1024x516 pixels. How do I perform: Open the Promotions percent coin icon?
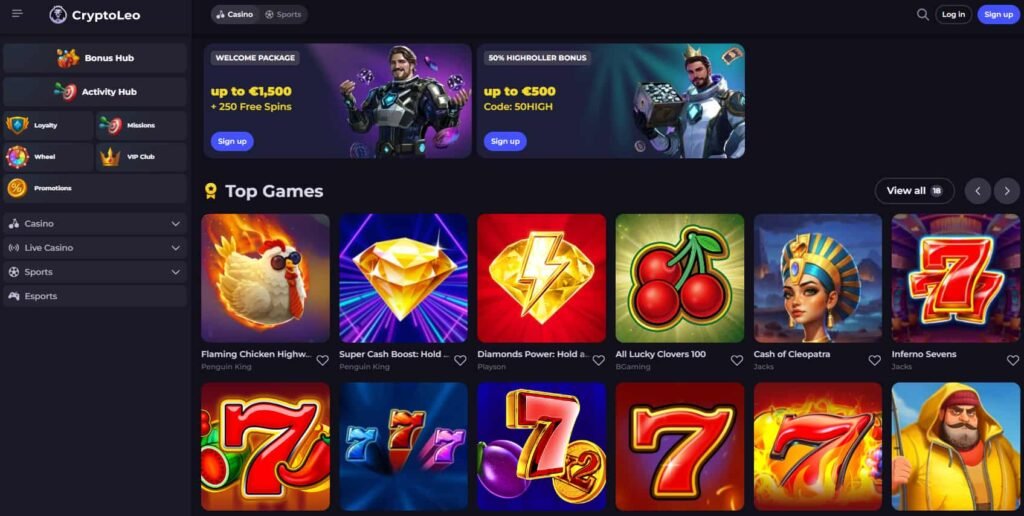pyautogui.click(x=17, y=188)
